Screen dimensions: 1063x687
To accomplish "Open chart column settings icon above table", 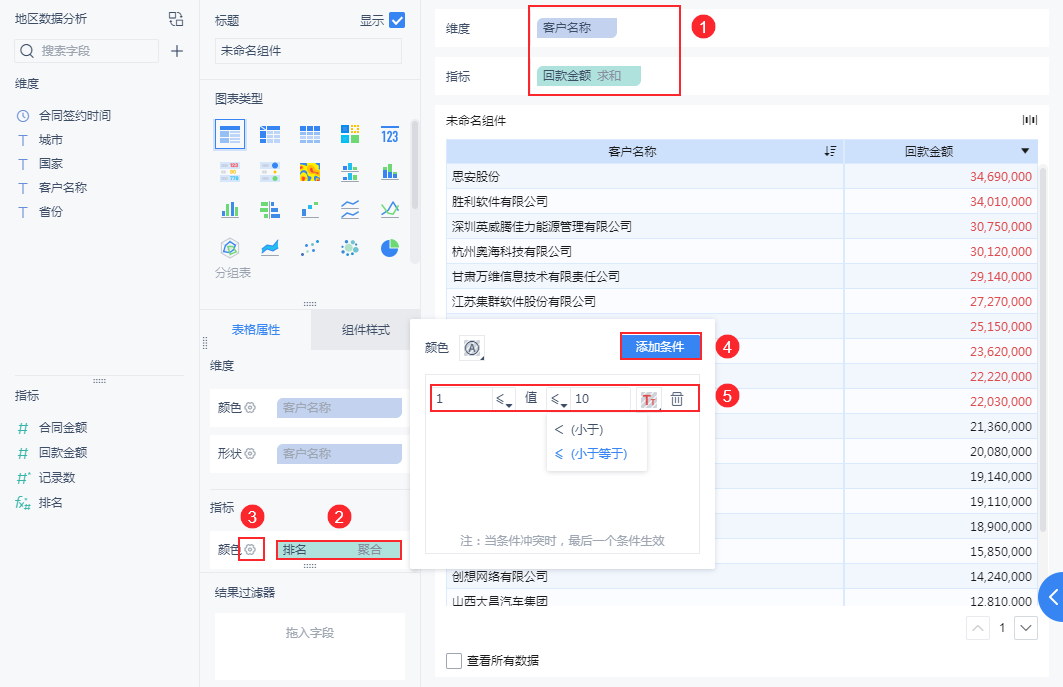I will coord(1030,120).
